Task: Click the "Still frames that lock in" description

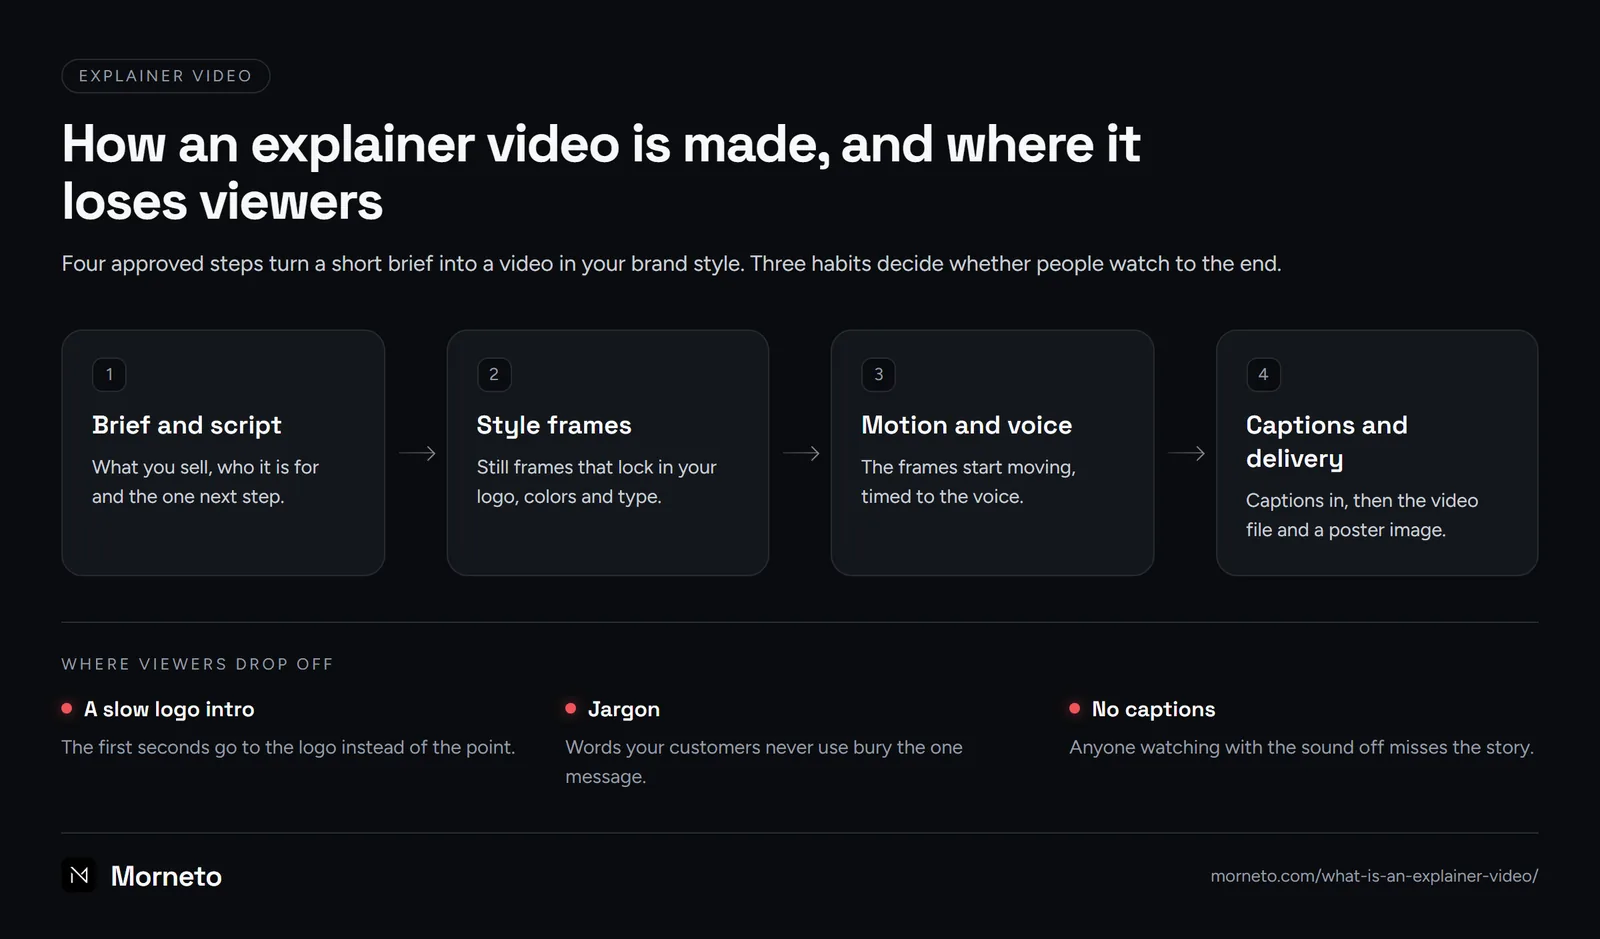Action: 597,481
